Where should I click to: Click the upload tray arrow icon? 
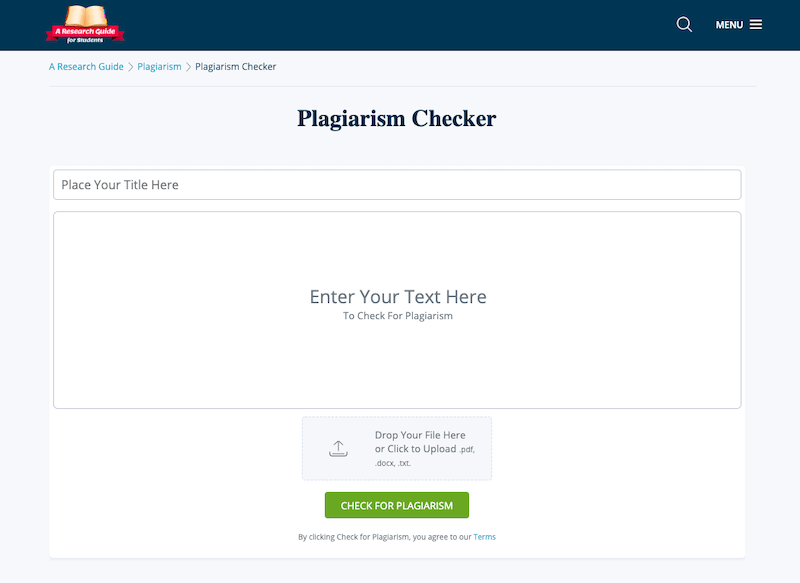click(338, 448)
